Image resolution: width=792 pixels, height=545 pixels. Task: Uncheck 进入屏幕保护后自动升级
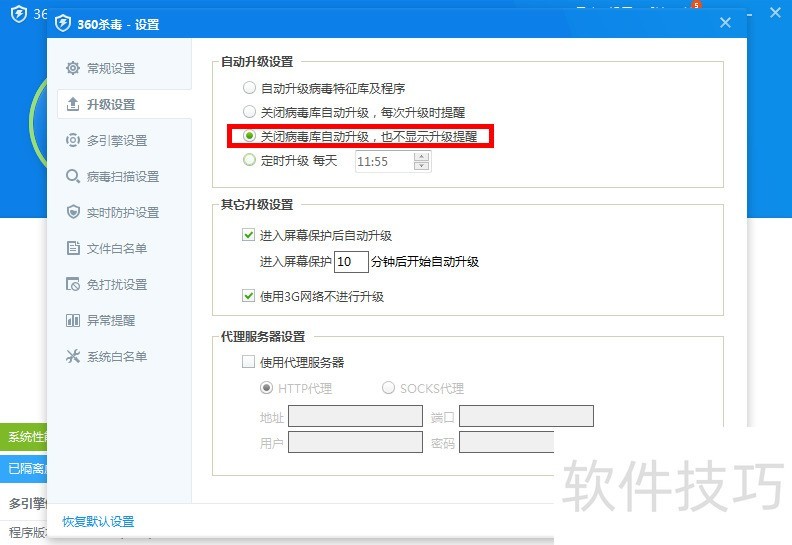pos(248,235)
